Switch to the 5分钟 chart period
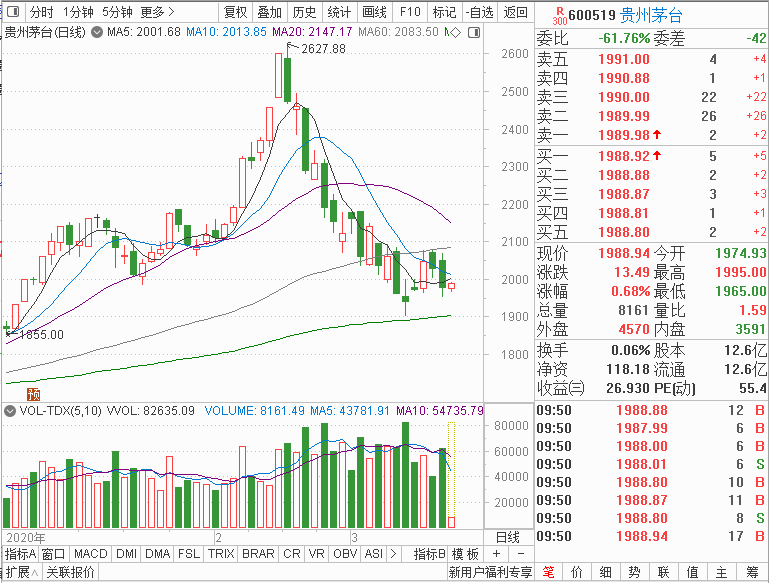 pyautogui.click(x=117, y=12)
